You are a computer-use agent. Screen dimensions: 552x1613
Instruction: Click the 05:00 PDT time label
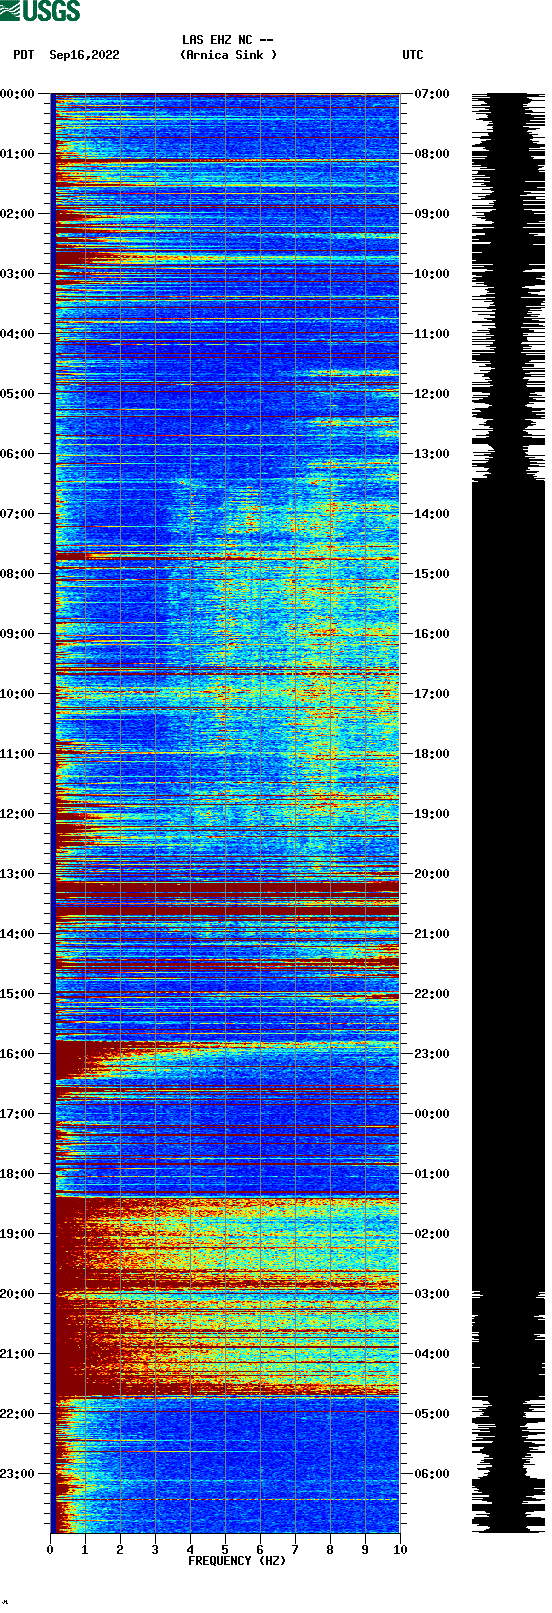(x=17, y=394)
